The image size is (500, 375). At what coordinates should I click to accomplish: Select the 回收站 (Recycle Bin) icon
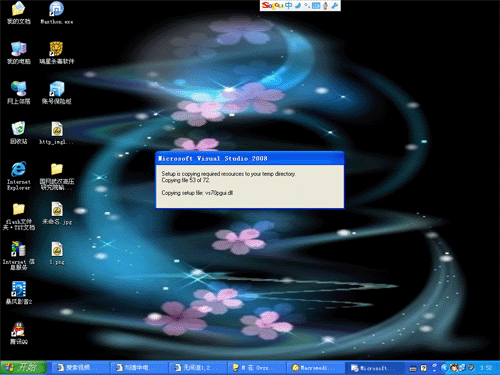click(x=19, y=133)
